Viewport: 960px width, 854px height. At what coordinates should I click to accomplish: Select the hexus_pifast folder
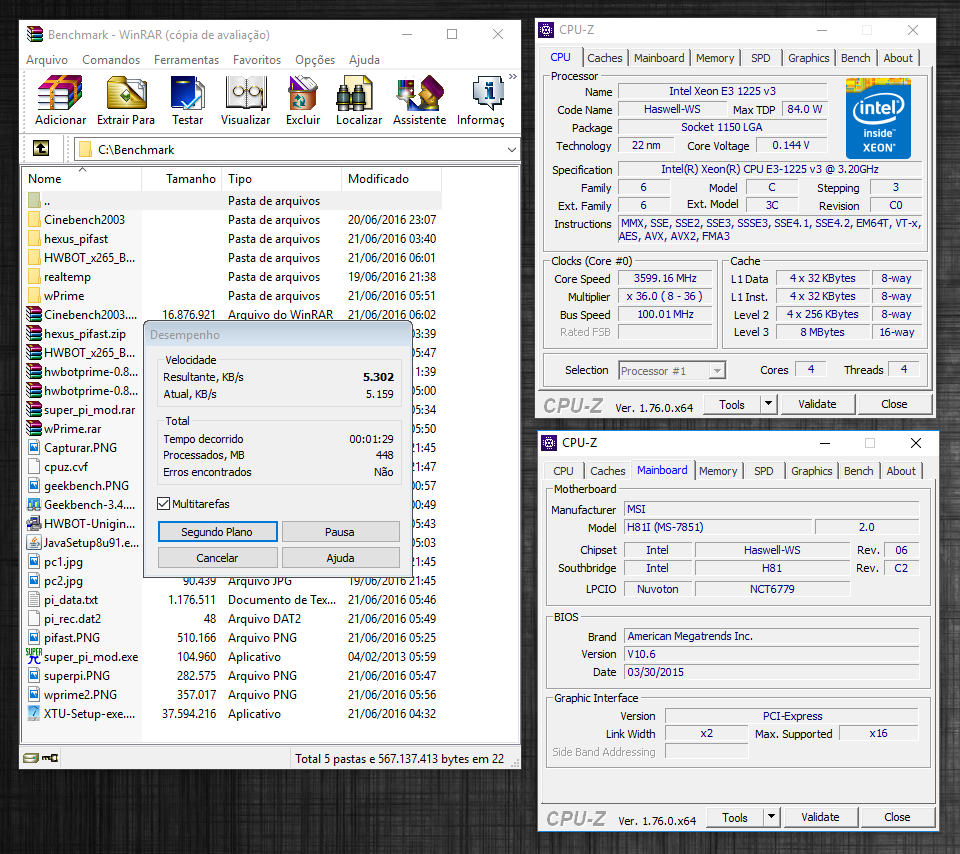[75, 239]
